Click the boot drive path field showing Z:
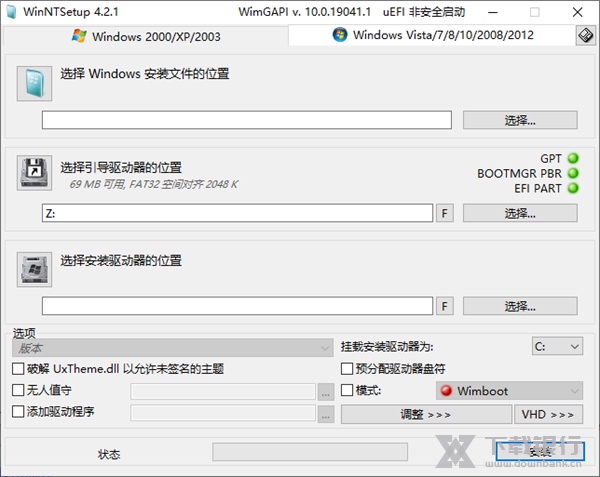This screenshot has height=477, width=600. coord(237,213)
